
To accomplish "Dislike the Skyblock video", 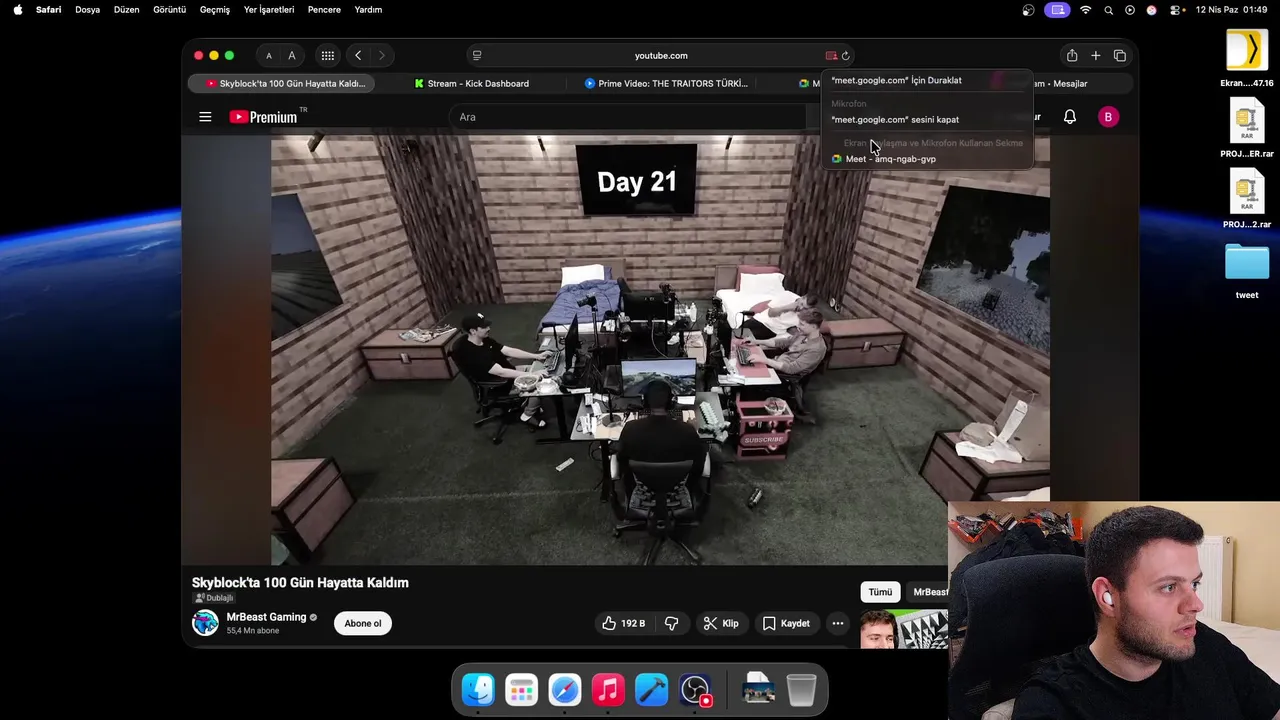I will [672, 623].
